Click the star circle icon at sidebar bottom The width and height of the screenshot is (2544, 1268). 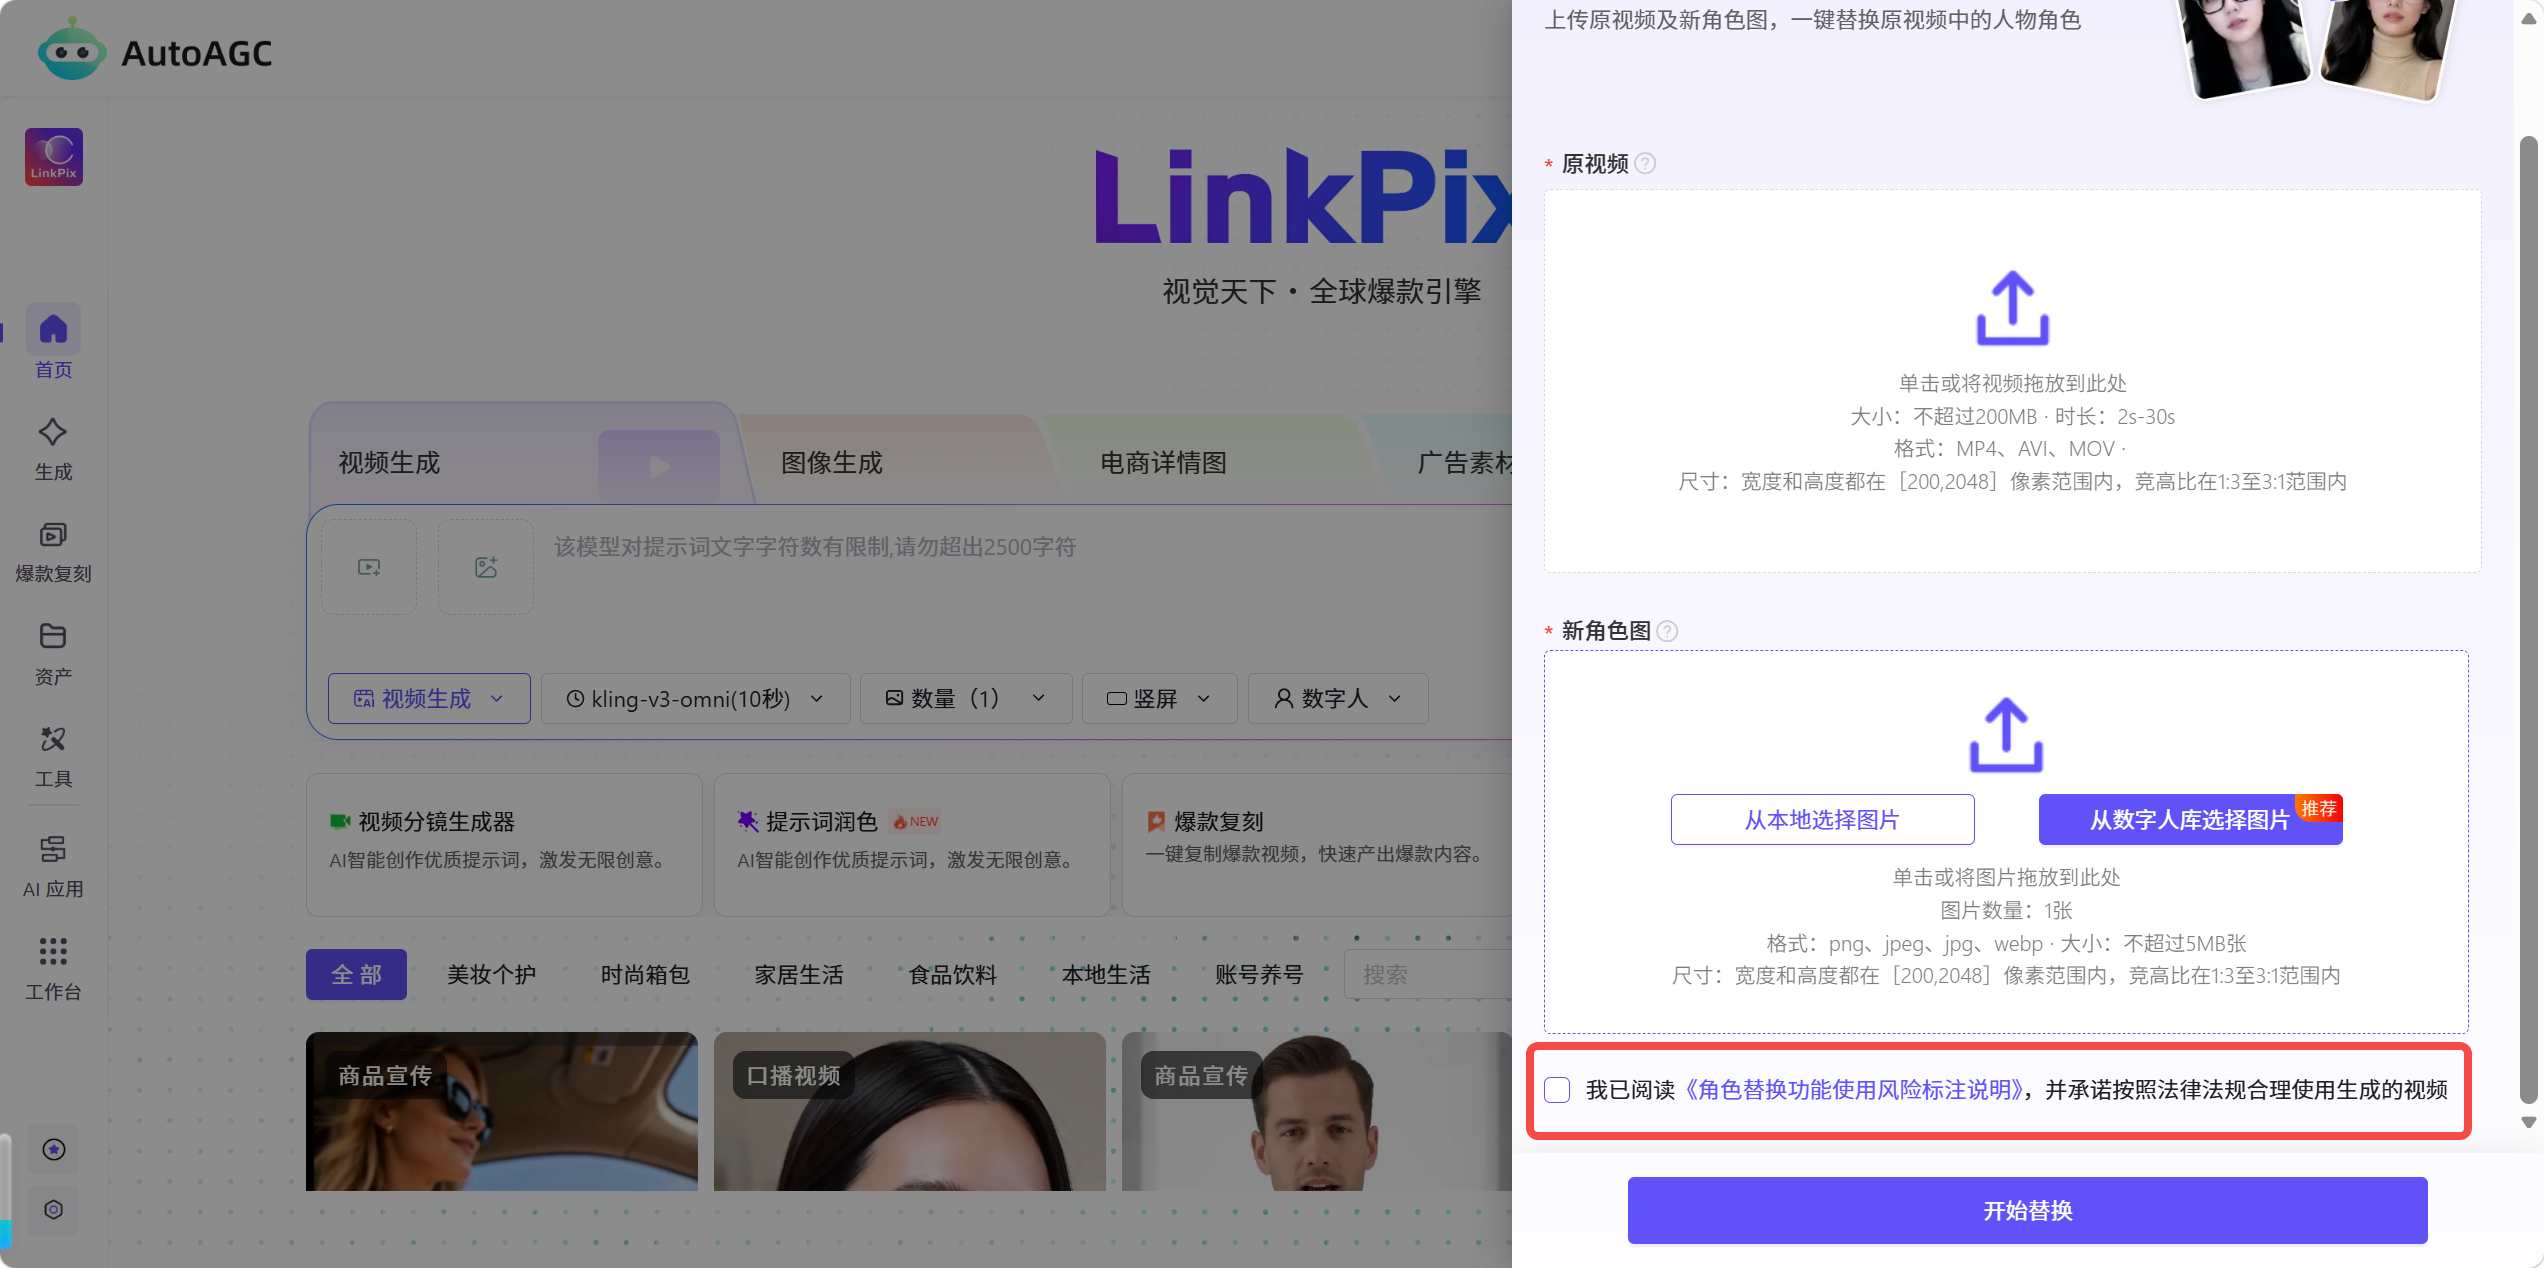54,1150
